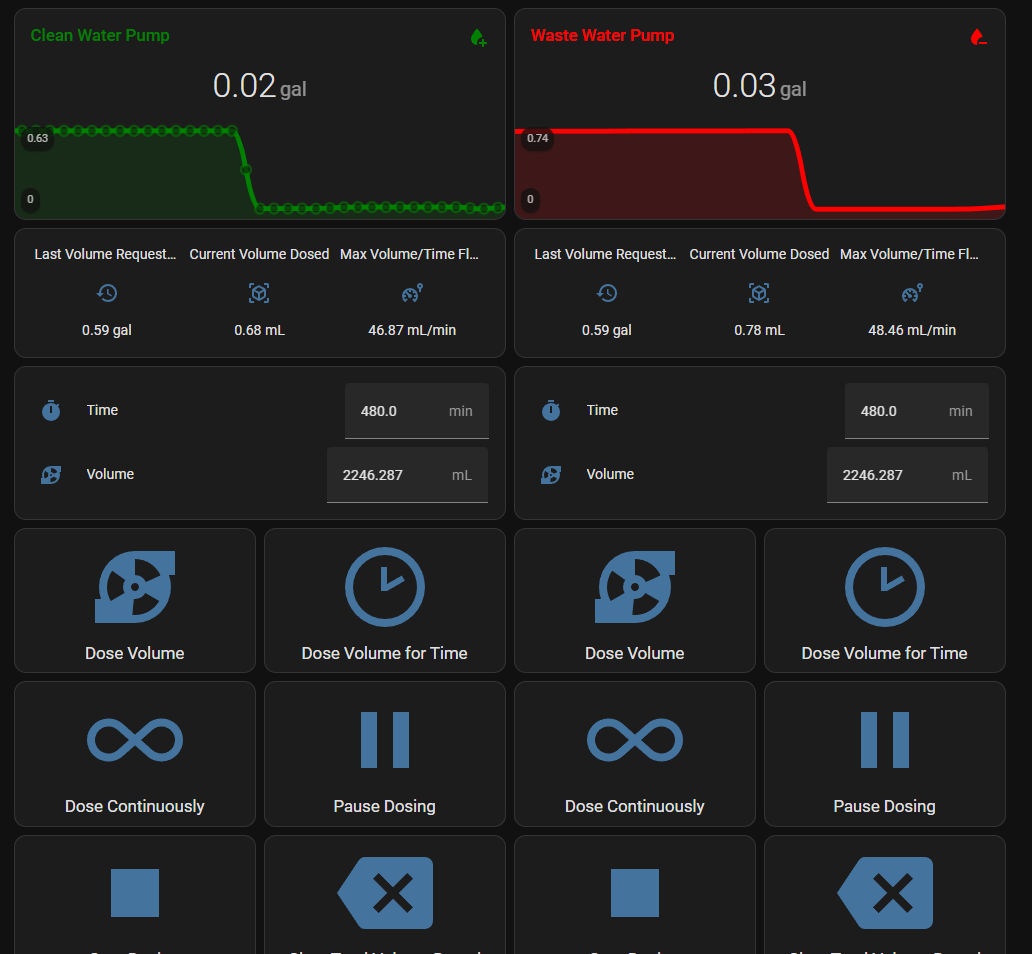Click the "46.87 mL/min" max flow value
Image resolution: width=1032 pixels, height=954 pixels.
(x=412, y=330)
